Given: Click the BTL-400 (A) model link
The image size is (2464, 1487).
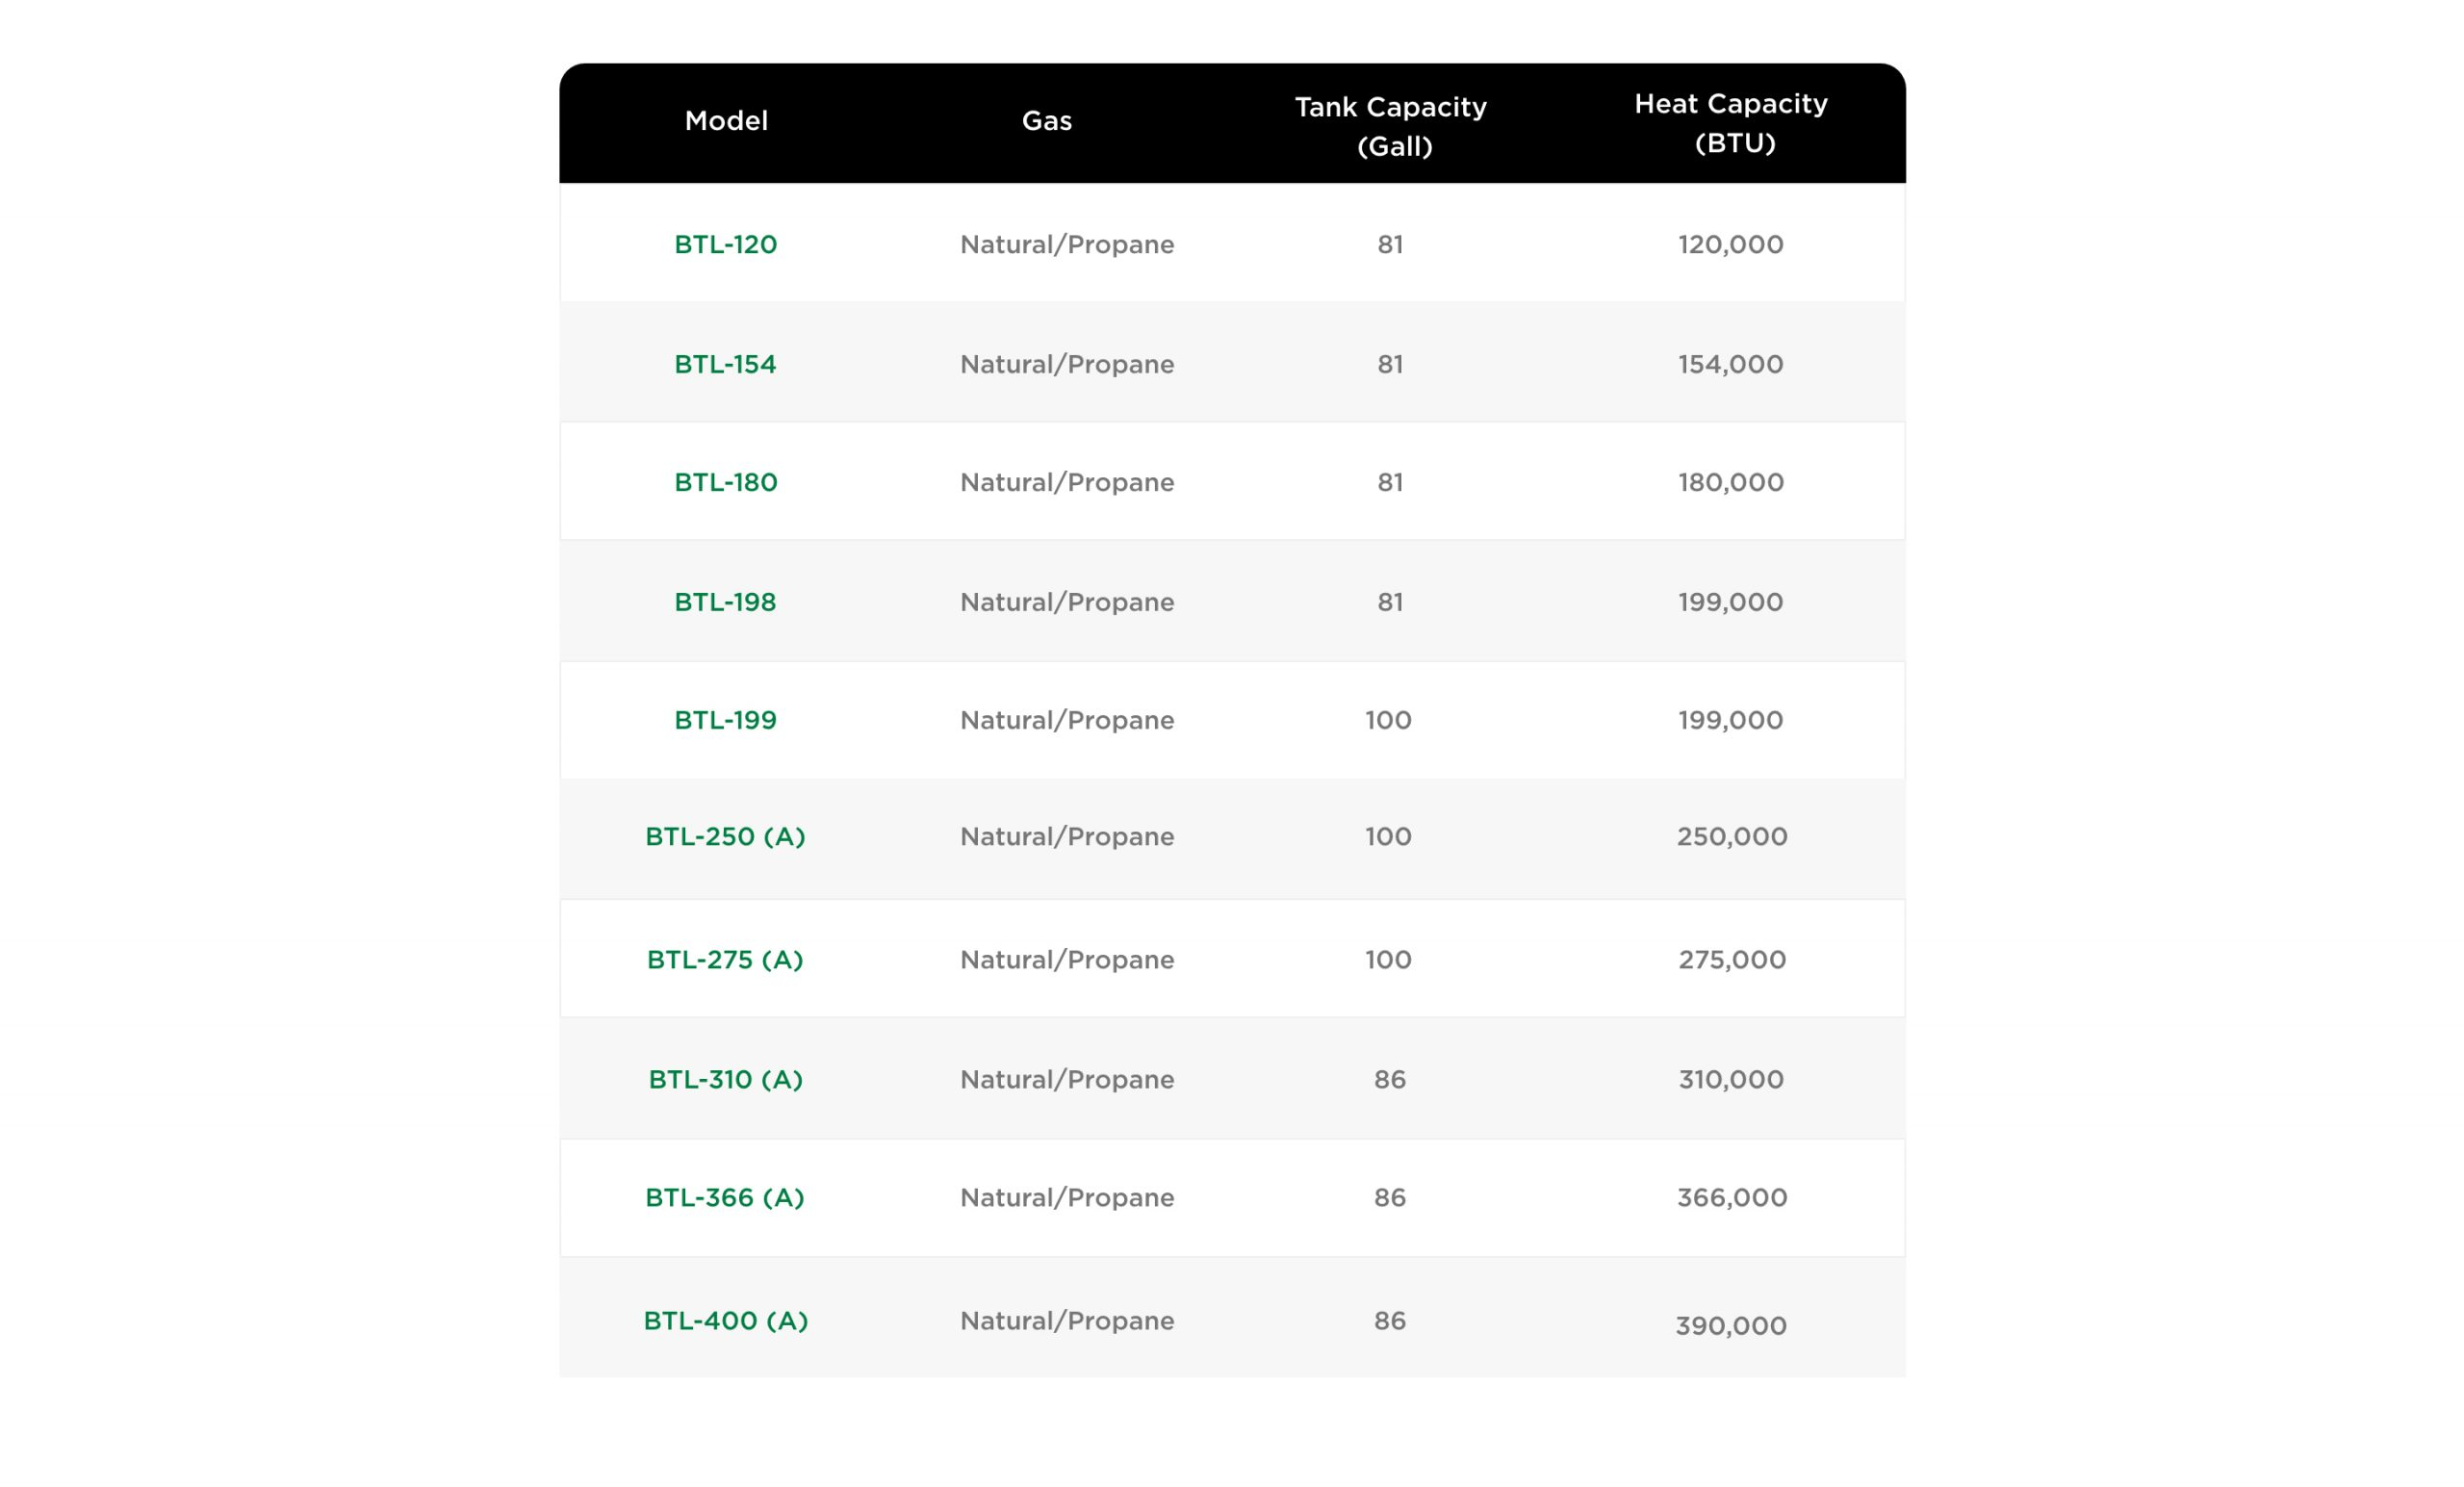Looking at the screenshot, I should (x=725, y=1321).
